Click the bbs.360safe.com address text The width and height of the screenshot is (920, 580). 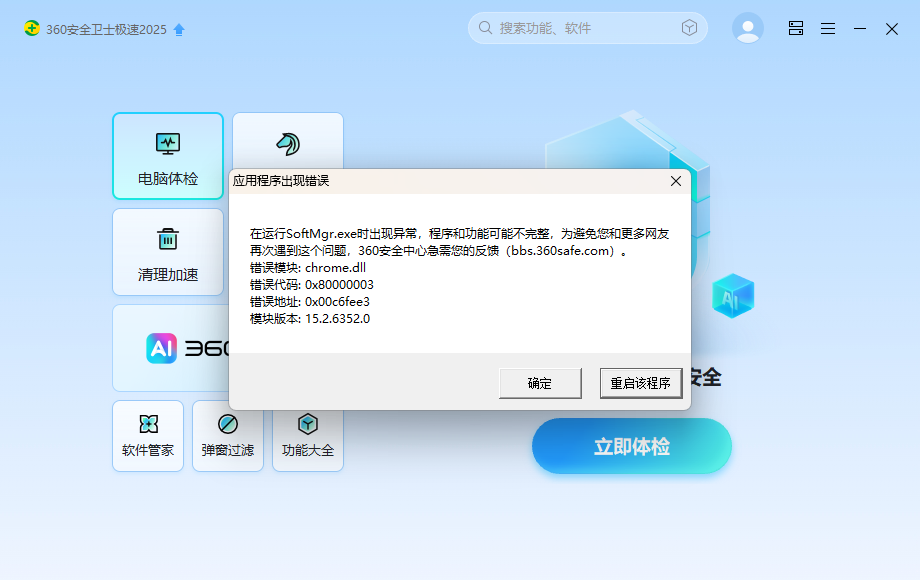click(562, 251)
